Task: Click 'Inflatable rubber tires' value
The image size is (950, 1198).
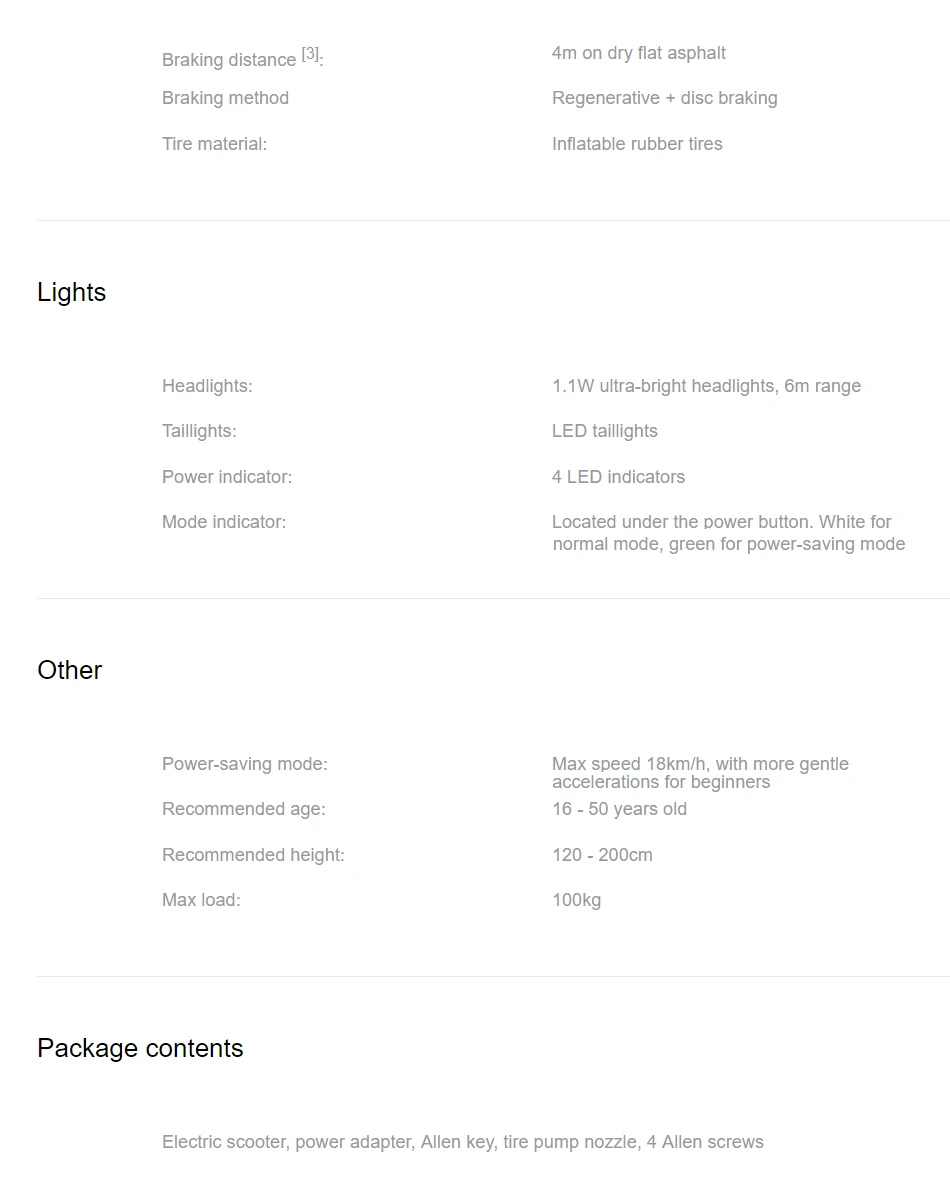Action: point(637,144)
